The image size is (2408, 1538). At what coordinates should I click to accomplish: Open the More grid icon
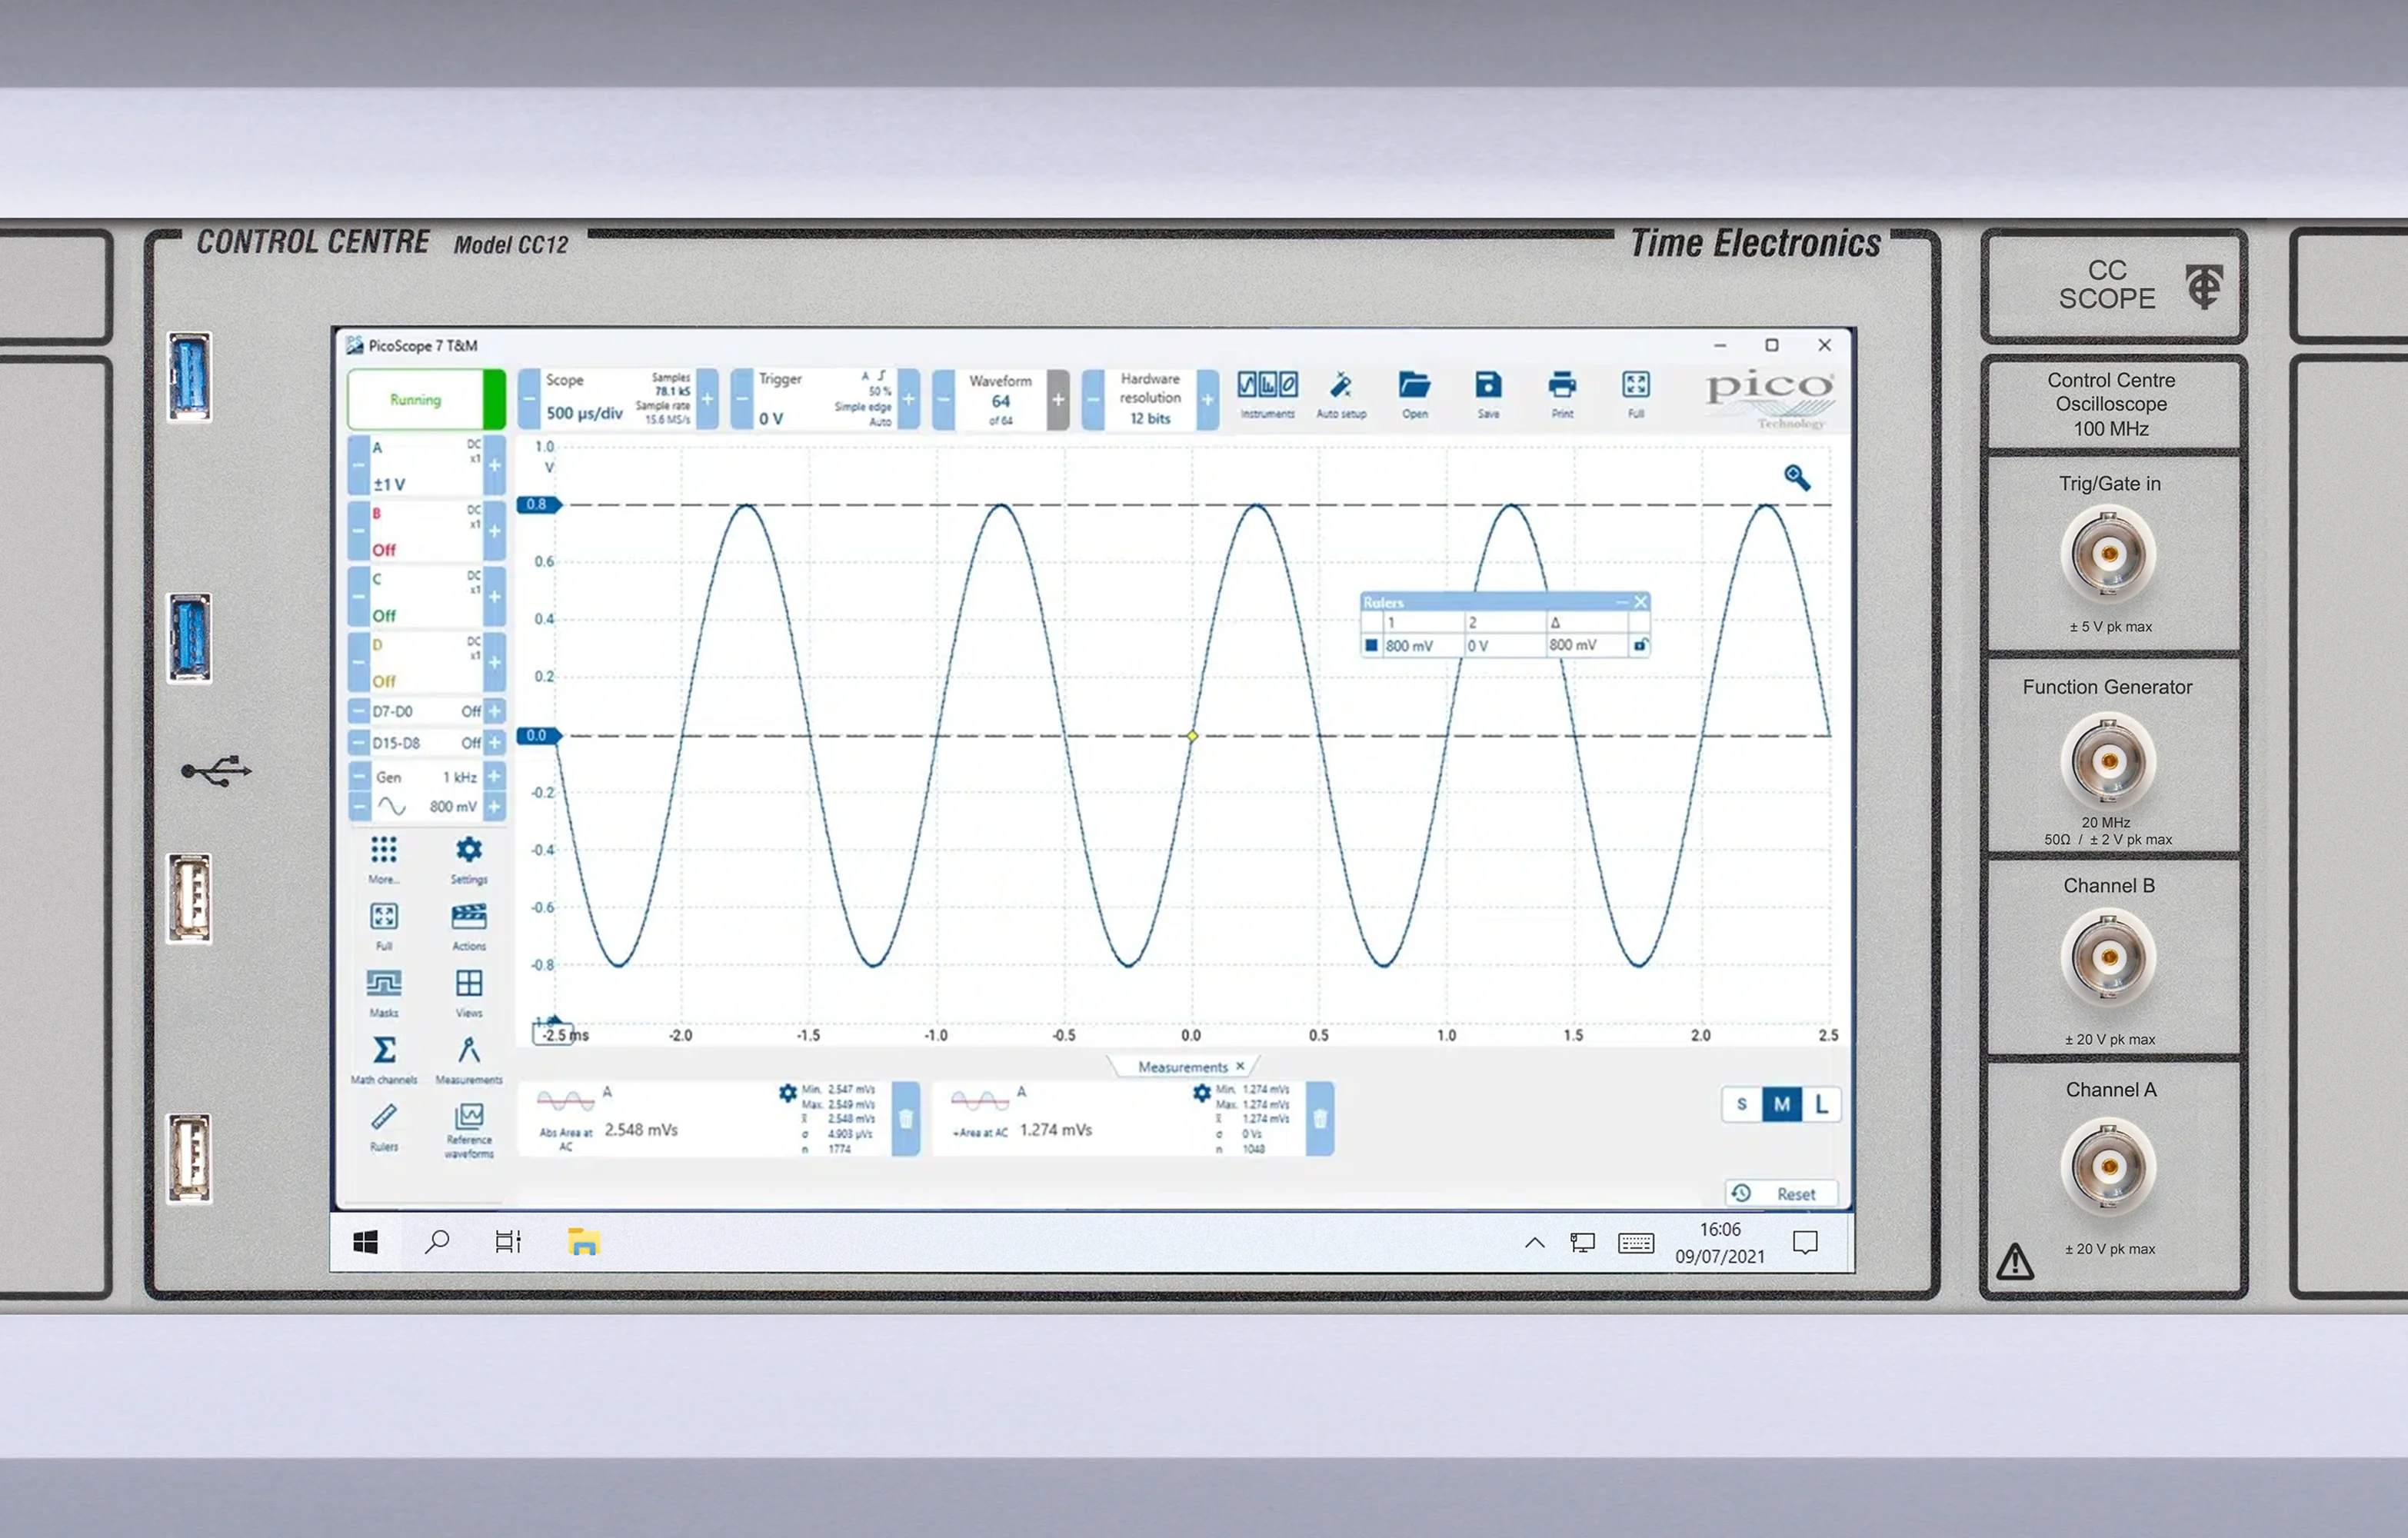tap(384, 850)
